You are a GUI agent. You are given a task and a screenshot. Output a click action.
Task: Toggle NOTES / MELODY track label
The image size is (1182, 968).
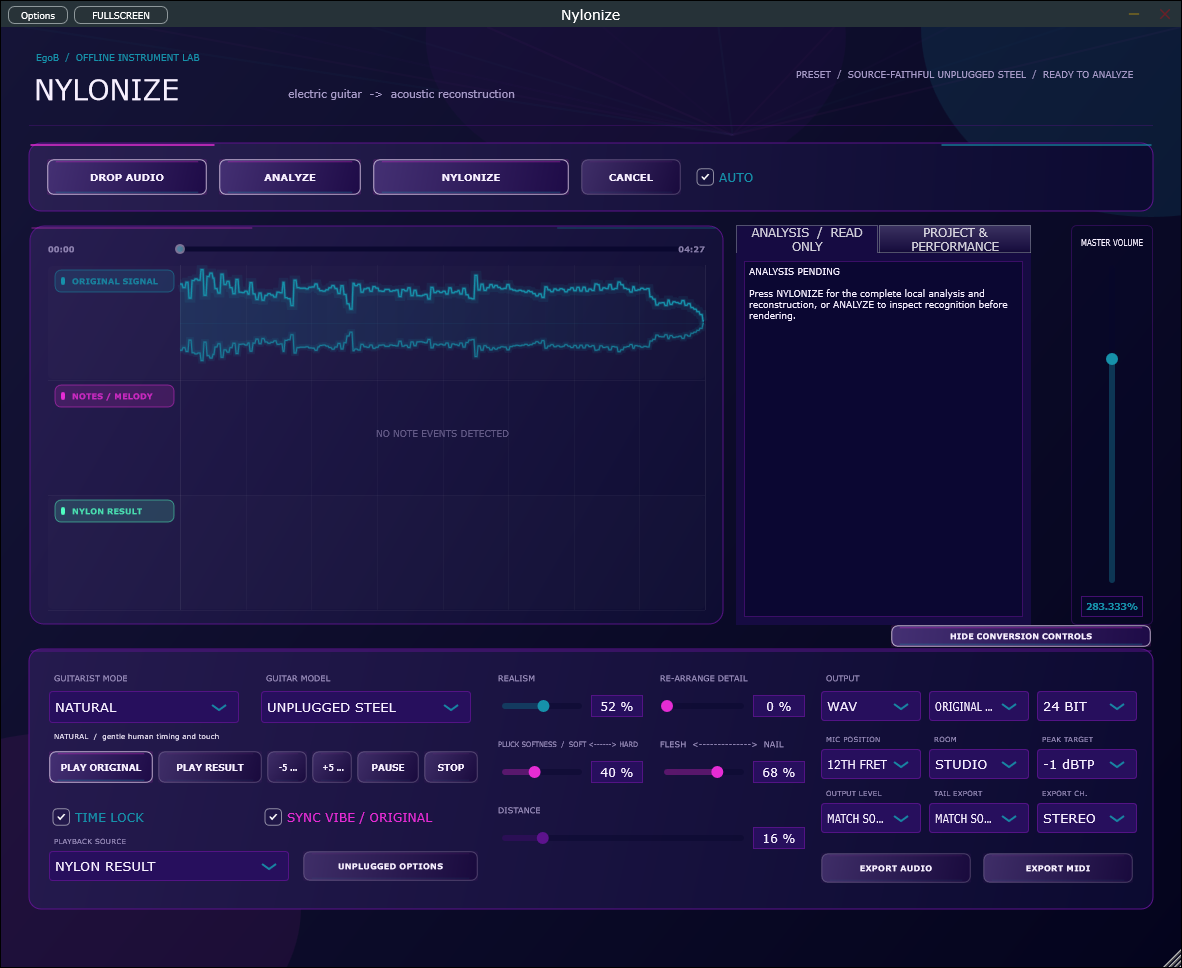coord(115,396)
